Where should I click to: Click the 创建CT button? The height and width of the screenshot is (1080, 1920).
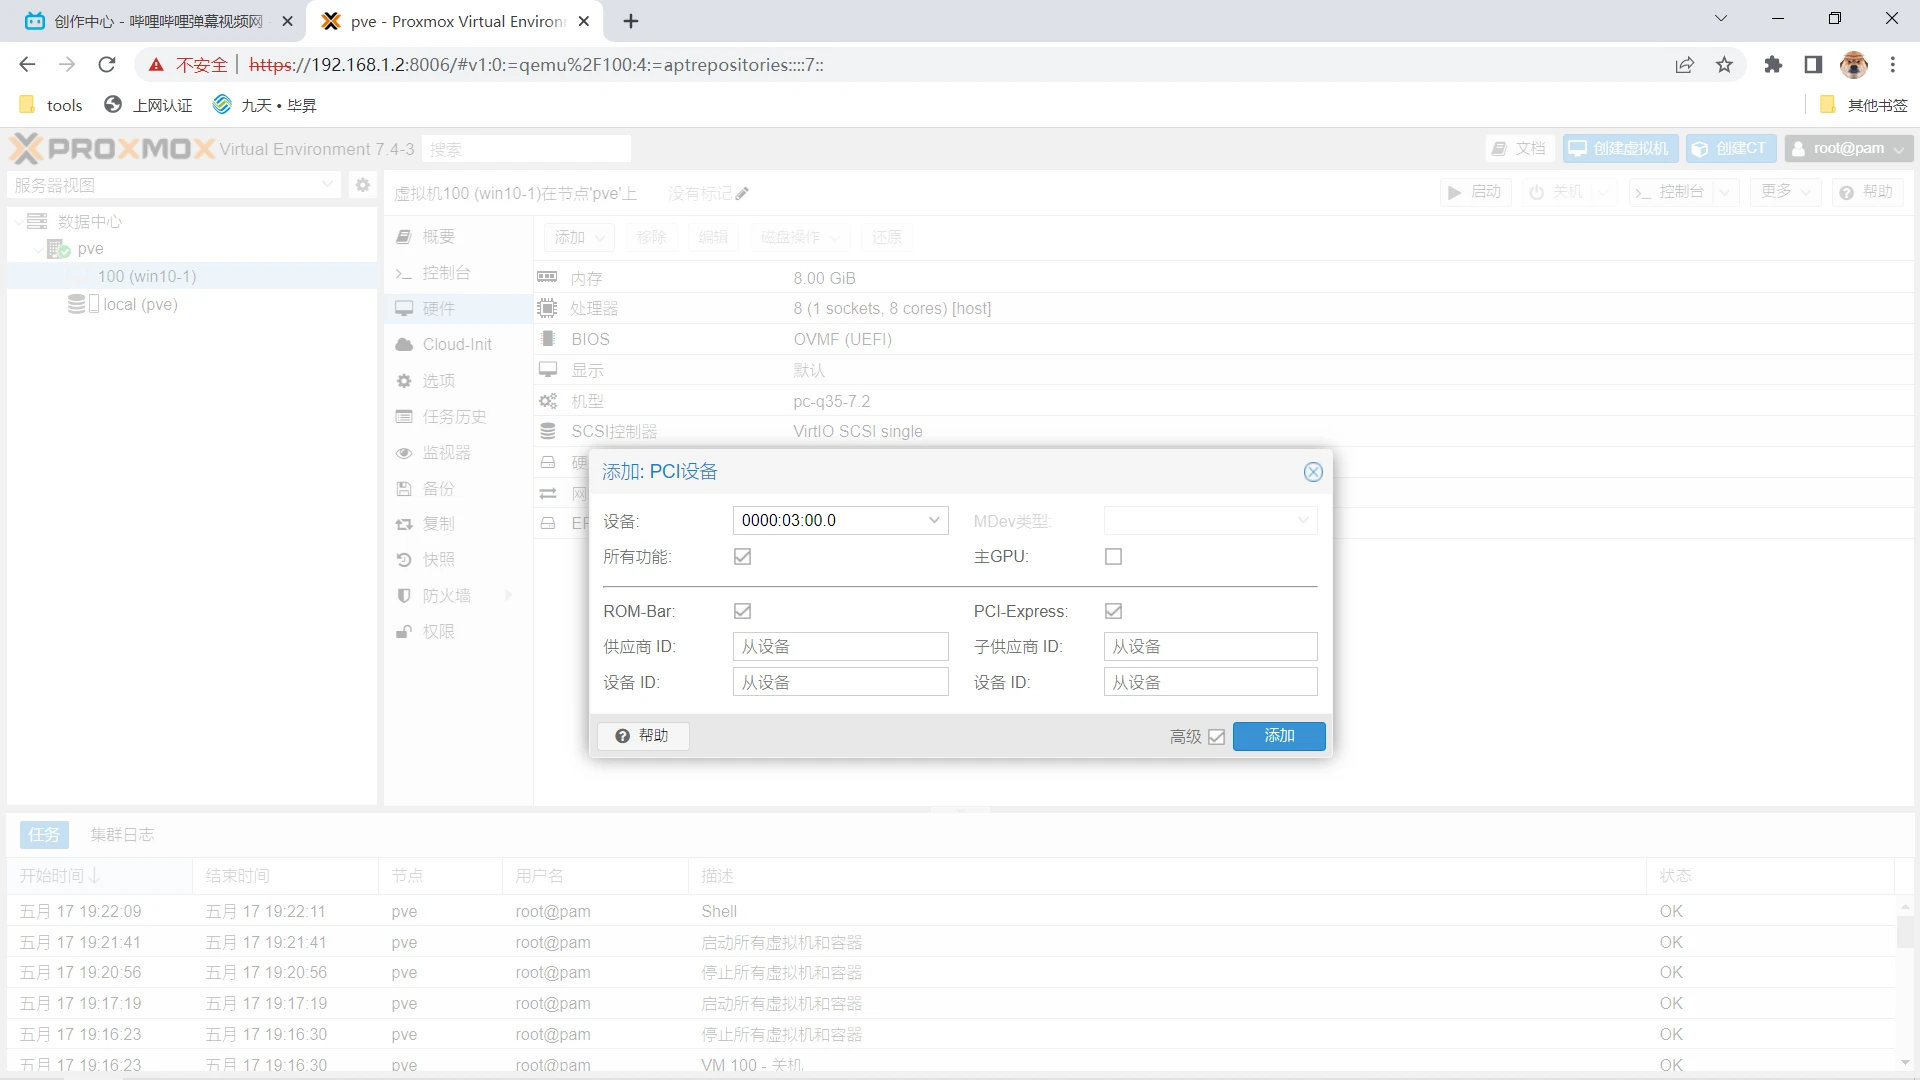(x=1731, y=149)
